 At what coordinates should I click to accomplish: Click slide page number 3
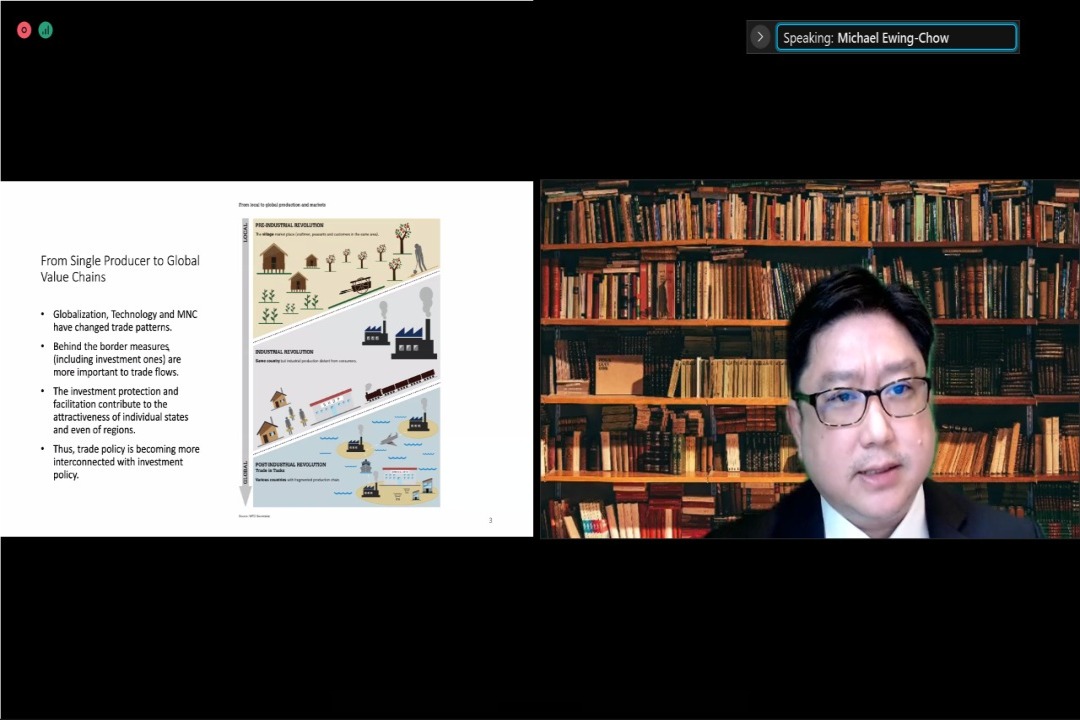[x=490, y=520]
